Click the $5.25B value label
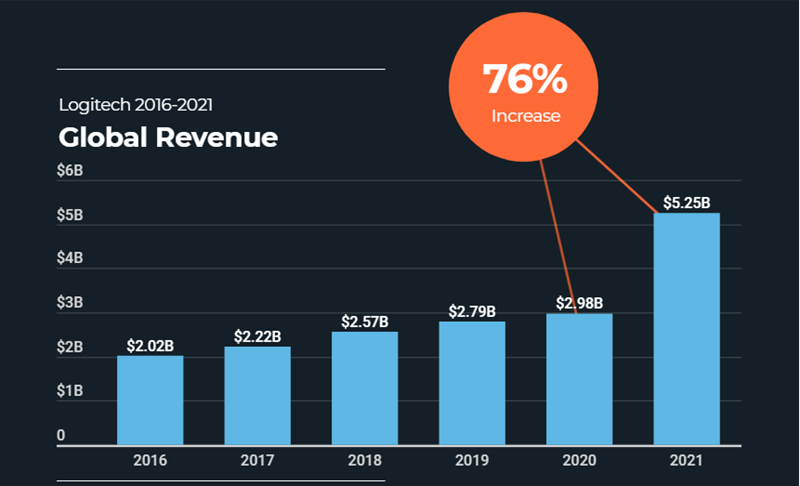The width and height of the screenshot is (800, 486). click(x=686, y=203)
